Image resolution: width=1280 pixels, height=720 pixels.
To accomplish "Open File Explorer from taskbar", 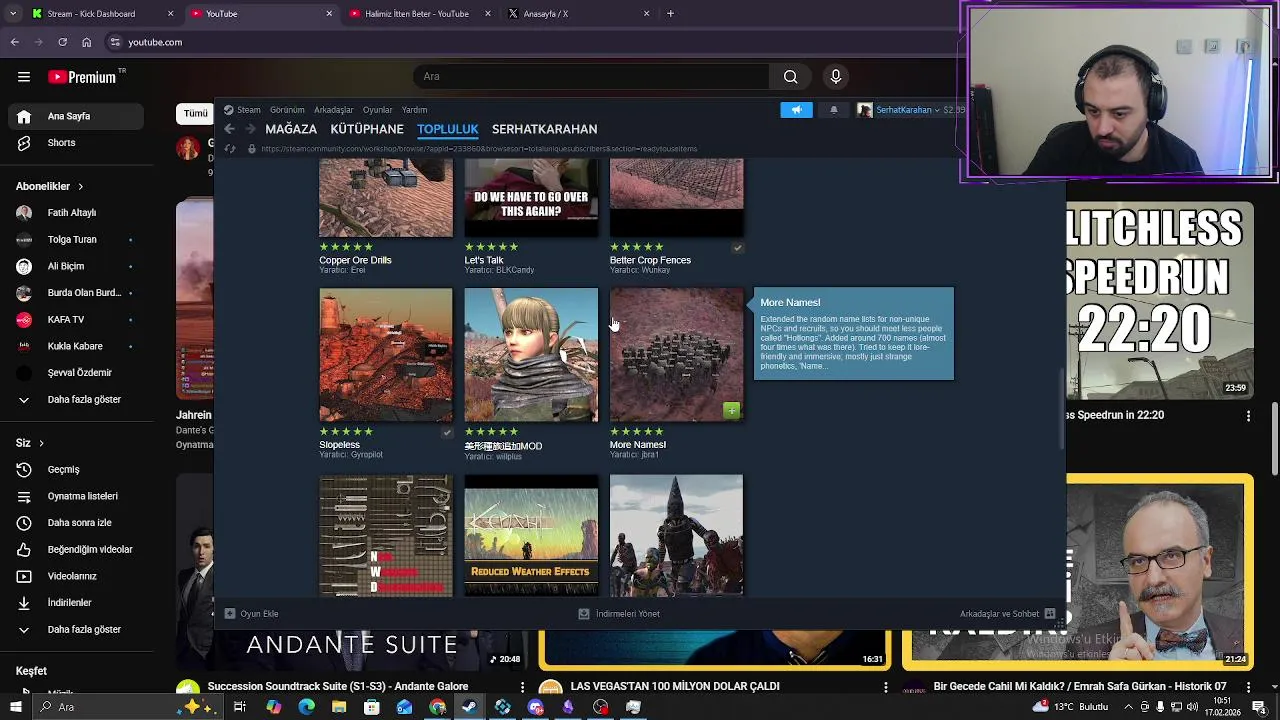I will [339, 707].
